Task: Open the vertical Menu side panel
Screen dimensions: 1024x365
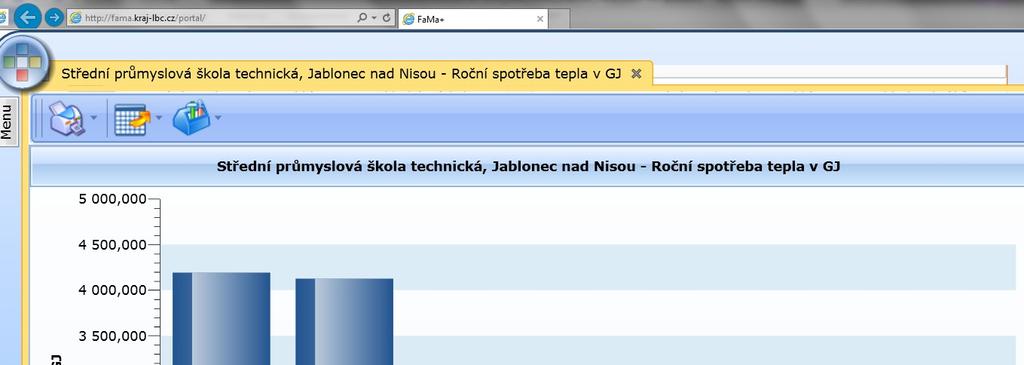Action: point(7,121)
